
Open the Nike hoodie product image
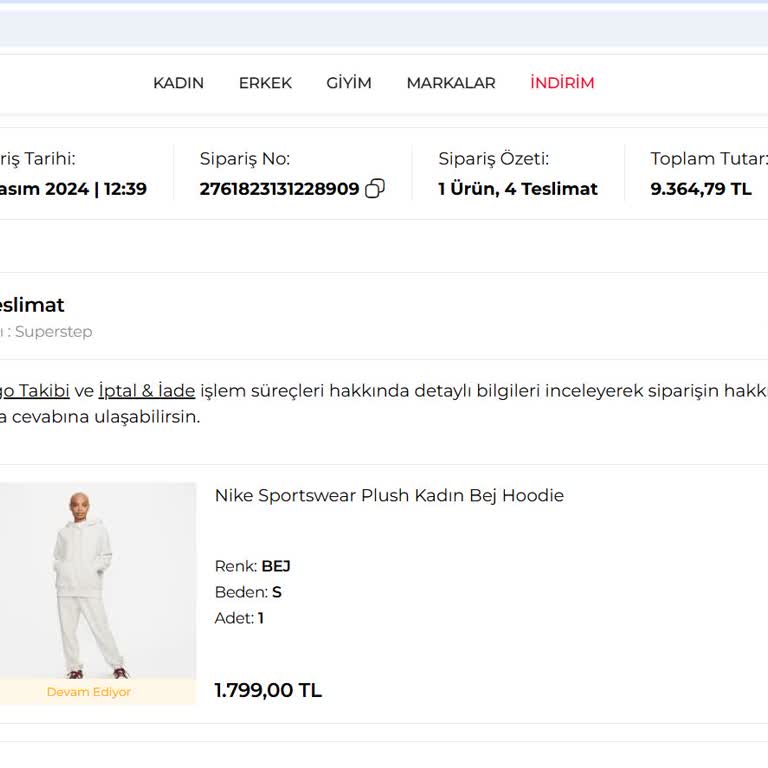(x=96, y=580)
